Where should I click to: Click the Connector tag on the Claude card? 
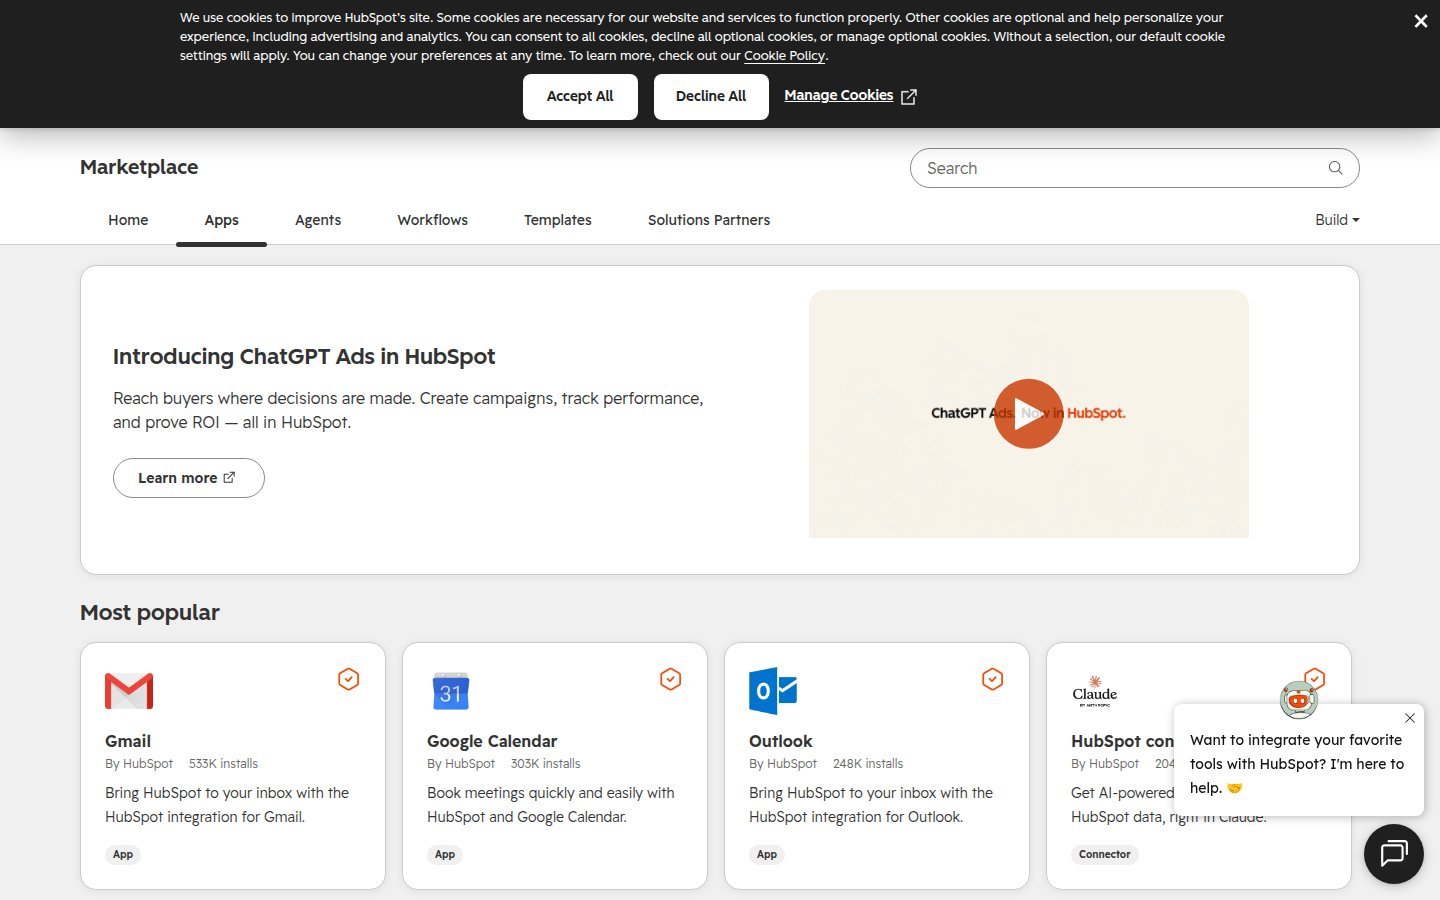click(1105, 854)
